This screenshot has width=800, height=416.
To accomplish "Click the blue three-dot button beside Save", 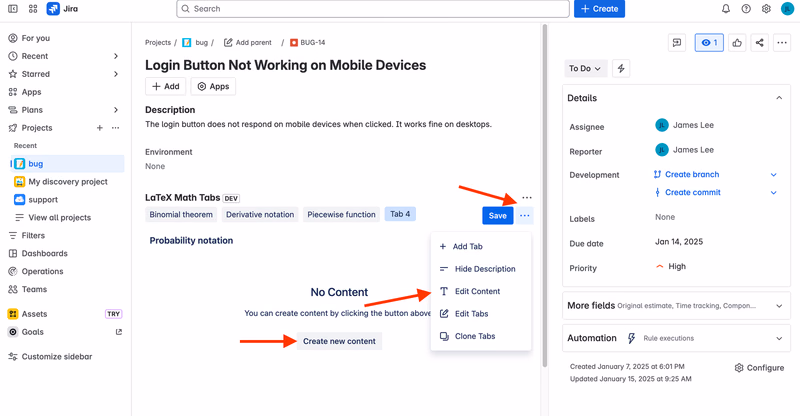I will (524, 215).
